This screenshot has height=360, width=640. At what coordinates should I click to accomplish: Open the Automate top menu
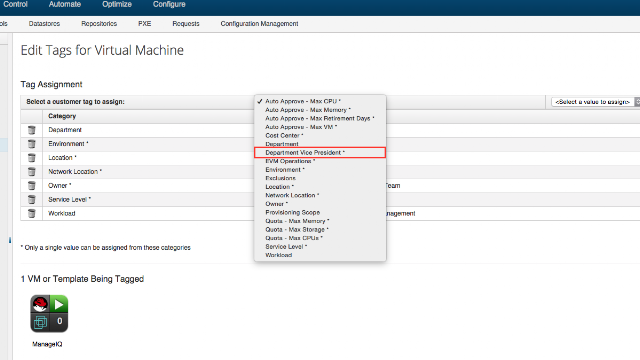(65, 4)
